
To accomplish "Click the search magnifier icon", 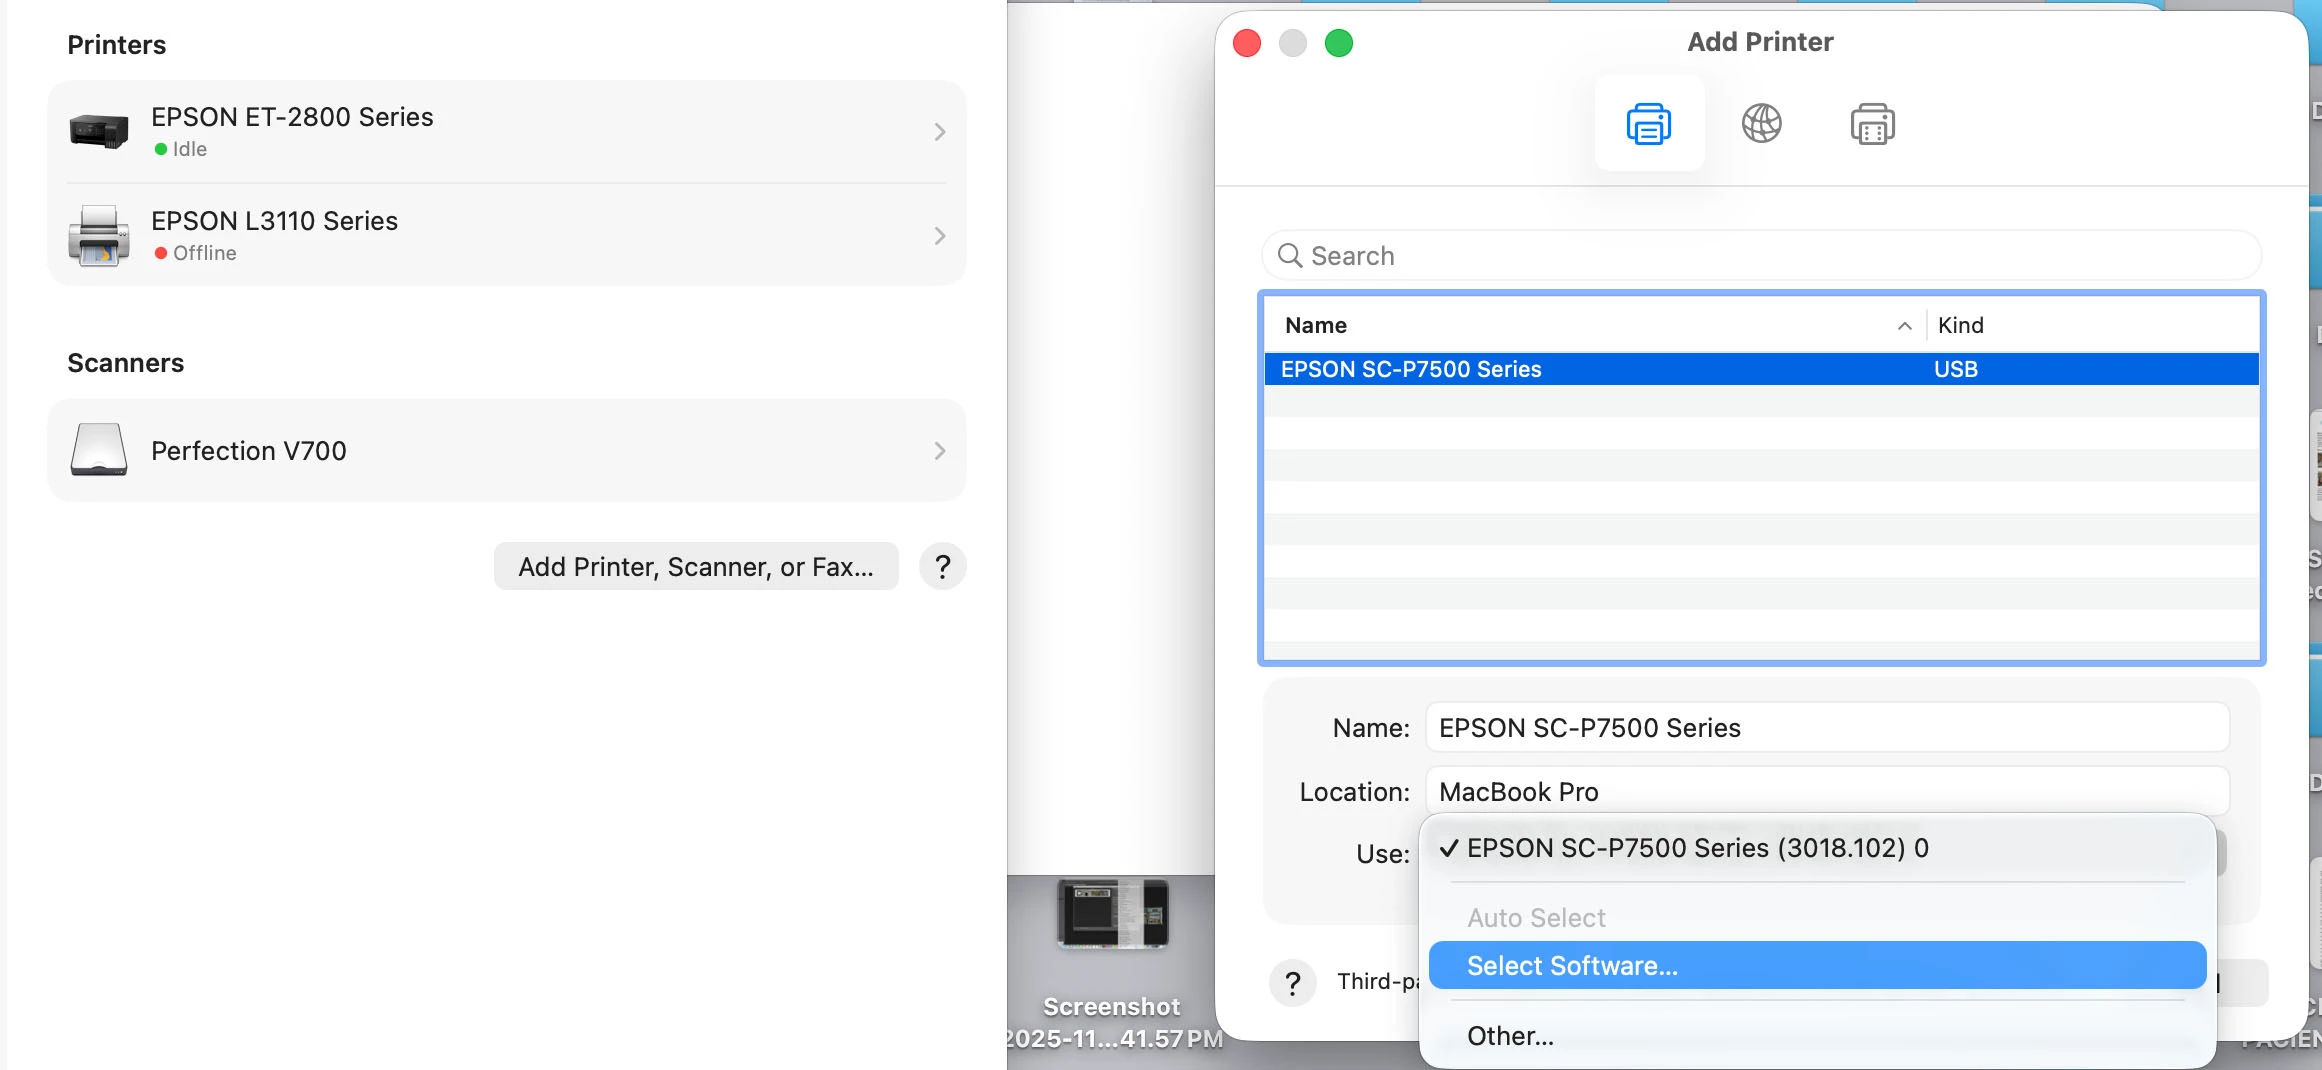I will pos(1290,256).
